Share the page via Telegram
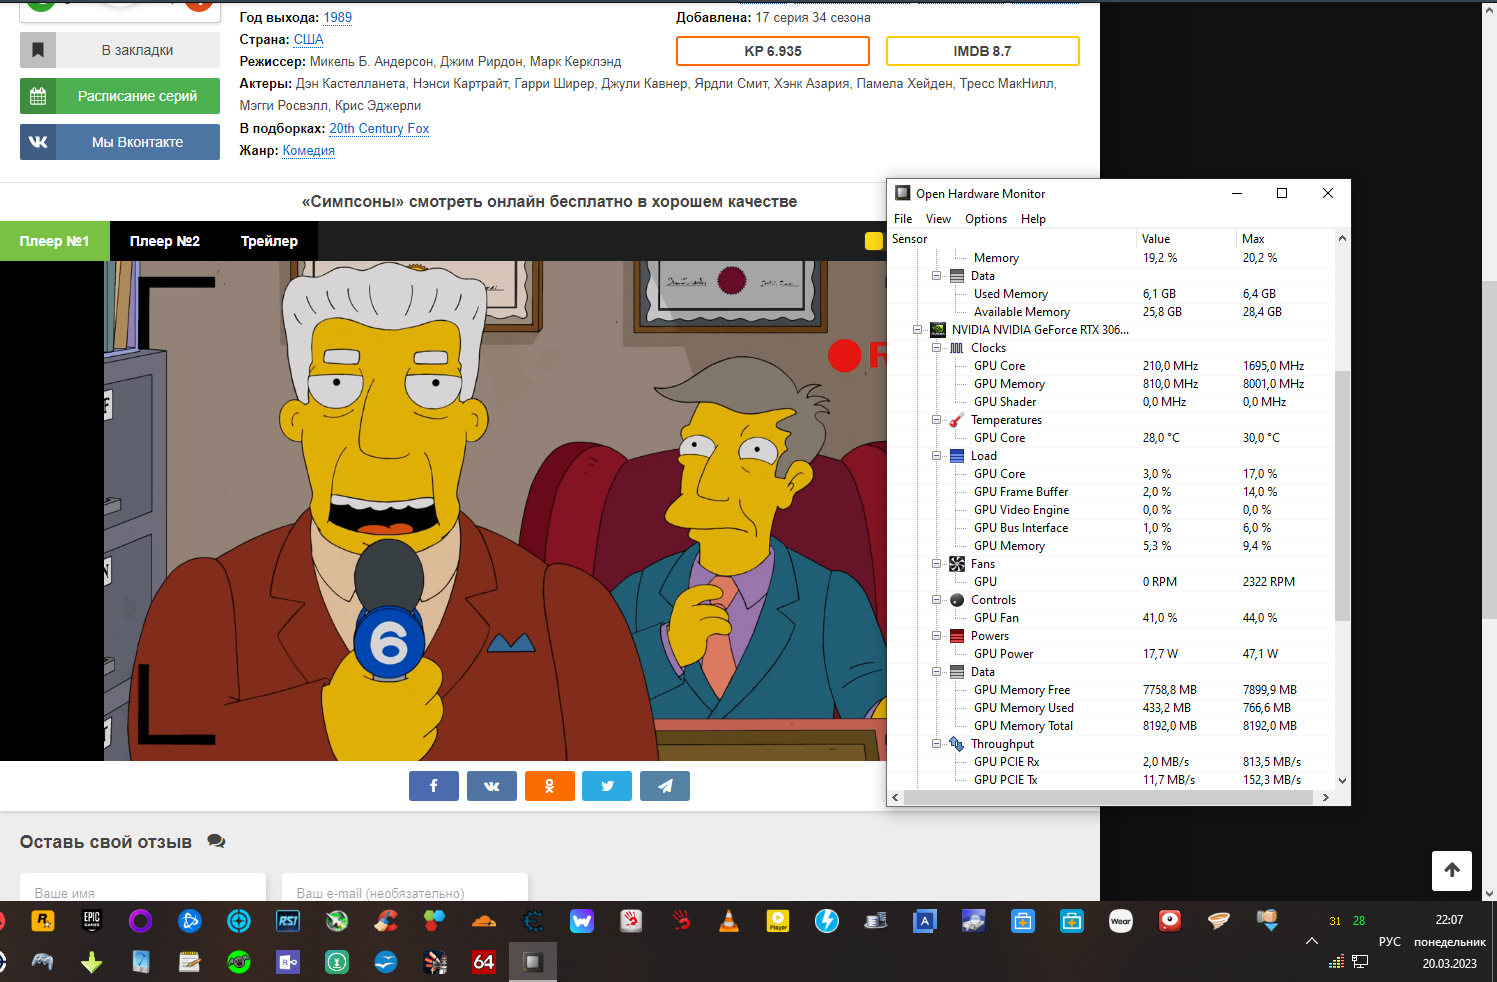 pos(665,786)
